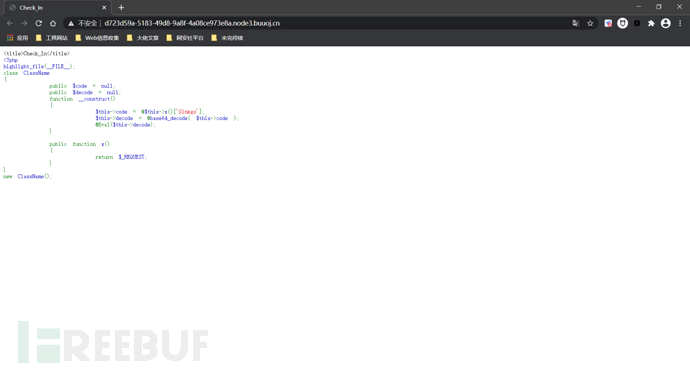Open the Web信息收集 bookmark folder
Viewport: 690px width, 370px height.
[97, 38]
